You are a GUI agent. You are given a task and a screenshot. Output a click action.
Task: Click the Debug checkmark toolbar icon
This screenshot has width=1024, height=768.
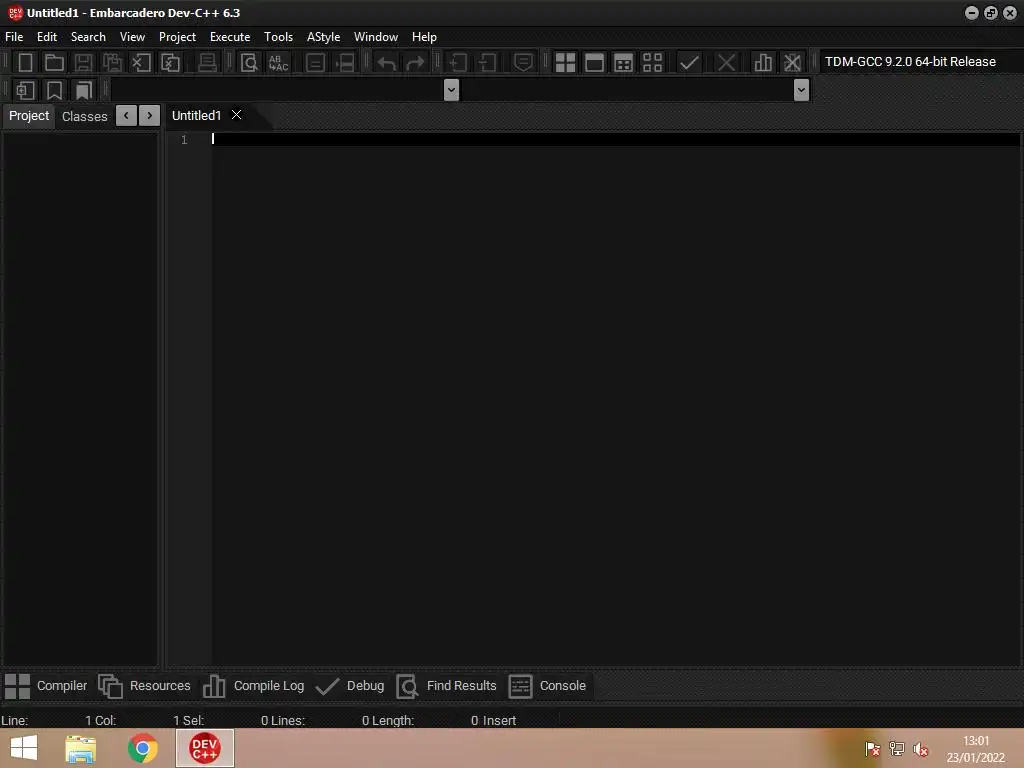coord(689,63)
